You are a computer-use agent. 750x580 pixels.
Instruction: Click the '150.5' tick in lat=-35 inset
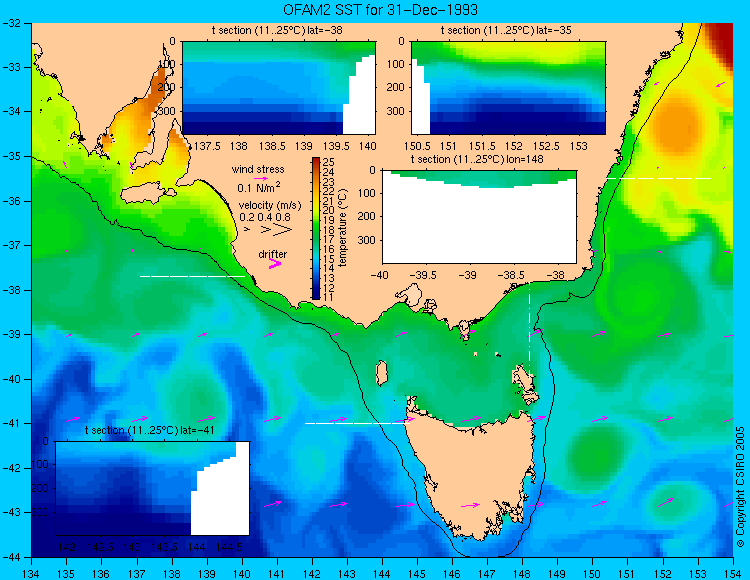coord(417,145)
